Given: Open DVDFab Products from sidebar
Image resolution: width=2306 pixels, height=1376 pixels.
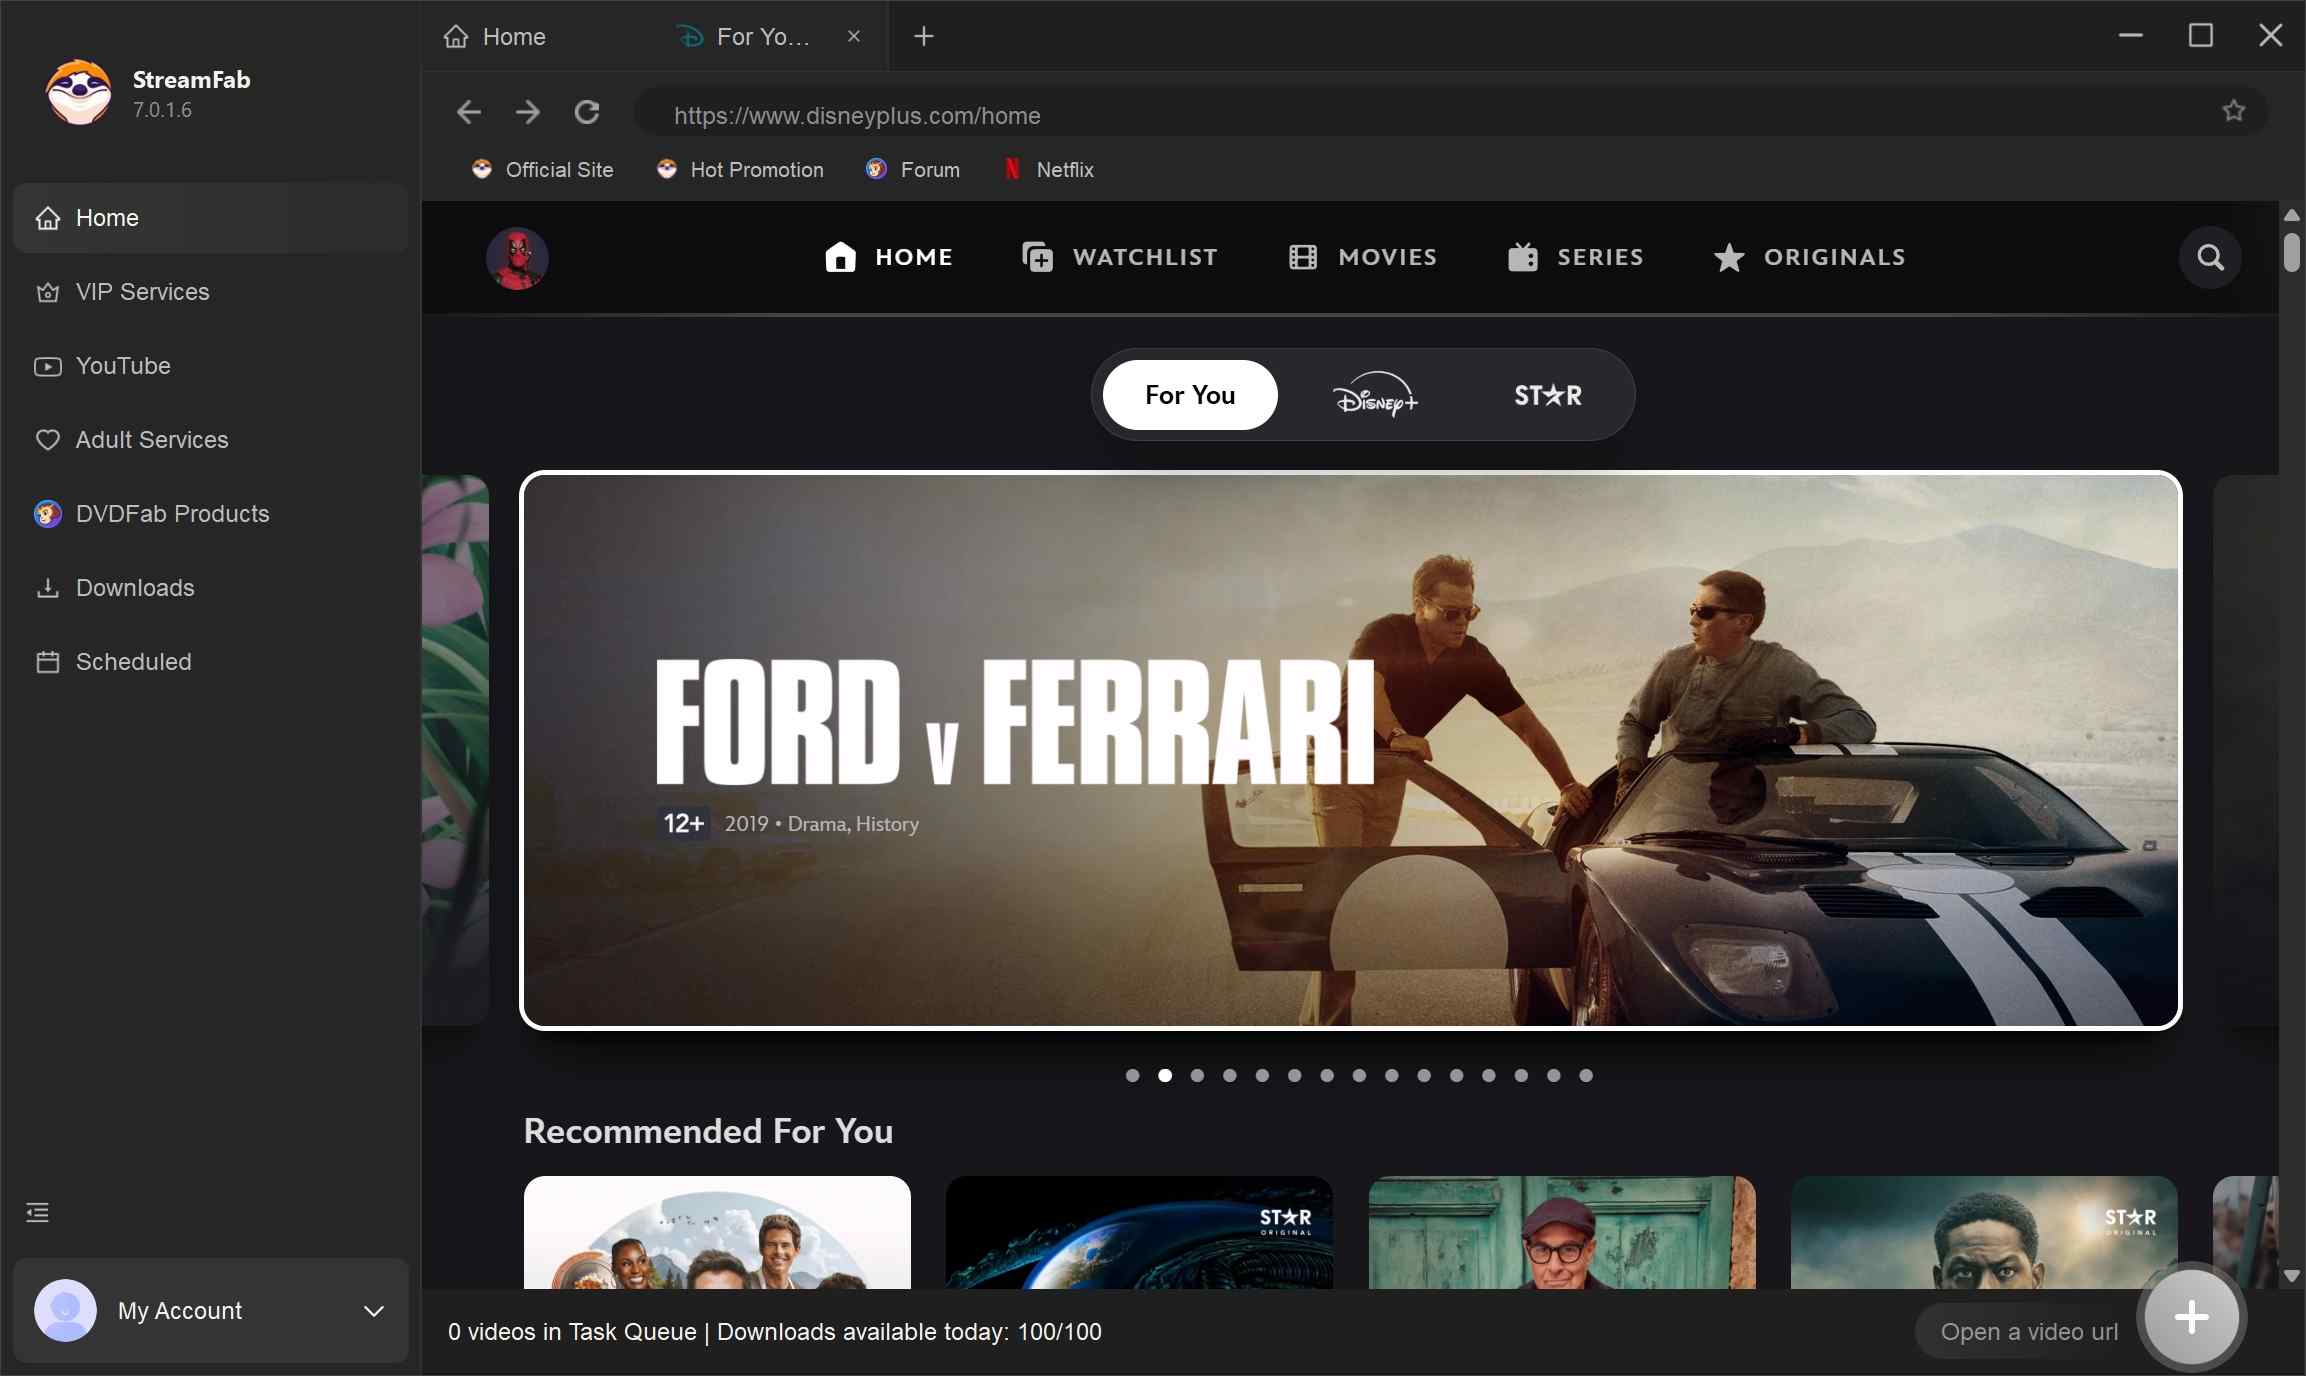Looking at the screenshot, I should pyautogui.click(x=171, y=514).
